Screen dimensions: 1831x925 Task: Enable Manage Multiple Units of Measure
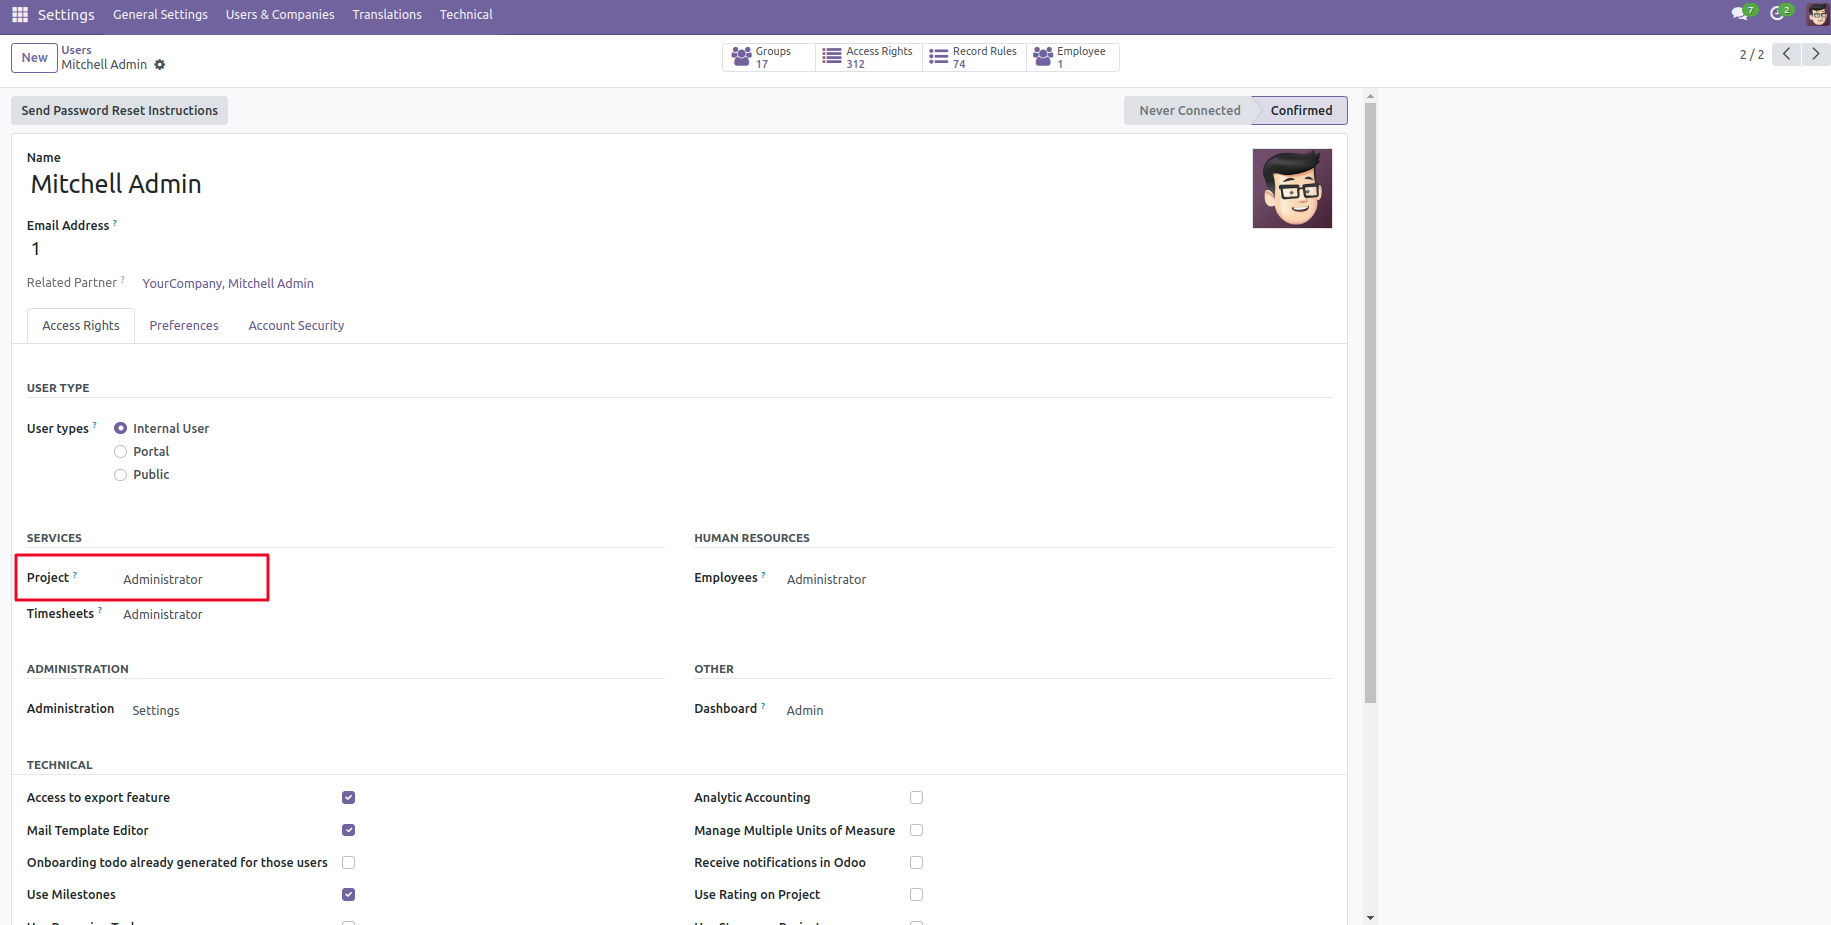[917, 830]
